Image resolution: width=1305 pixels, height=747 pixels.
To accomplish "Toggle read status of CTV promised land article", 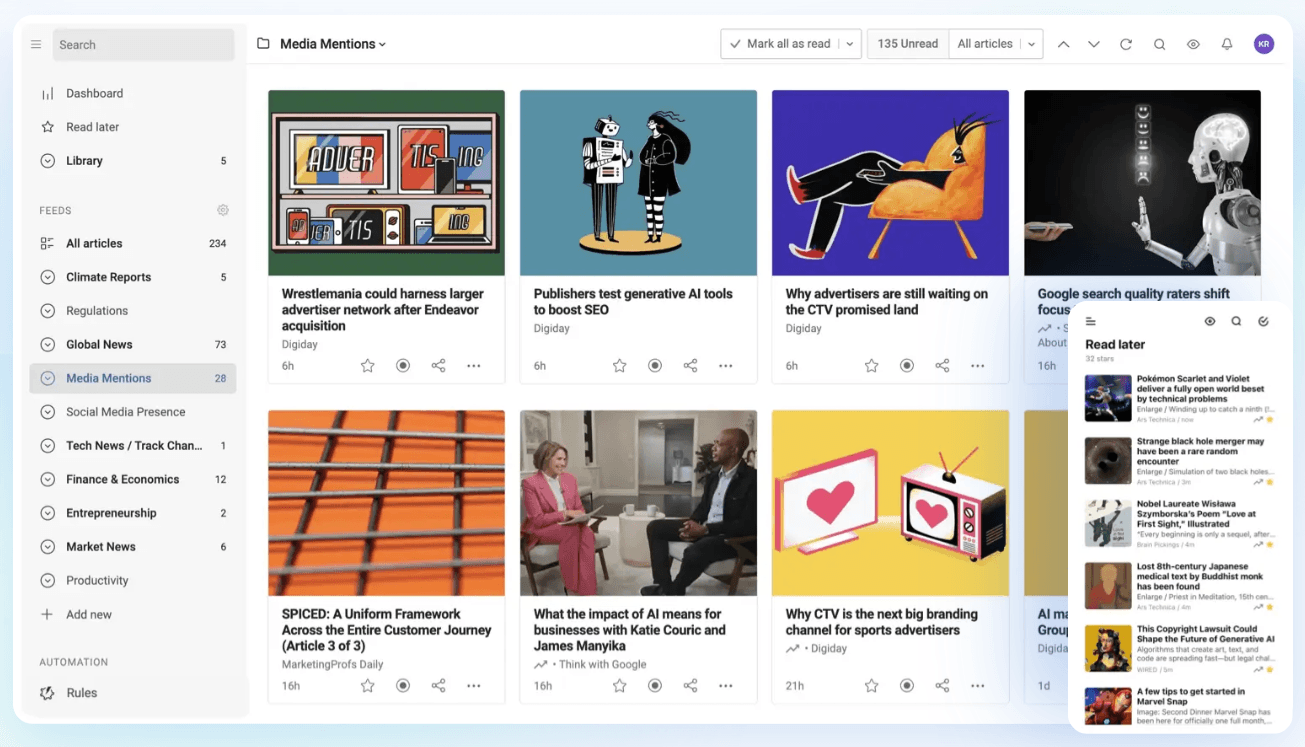I will click(x=907, y=366).
